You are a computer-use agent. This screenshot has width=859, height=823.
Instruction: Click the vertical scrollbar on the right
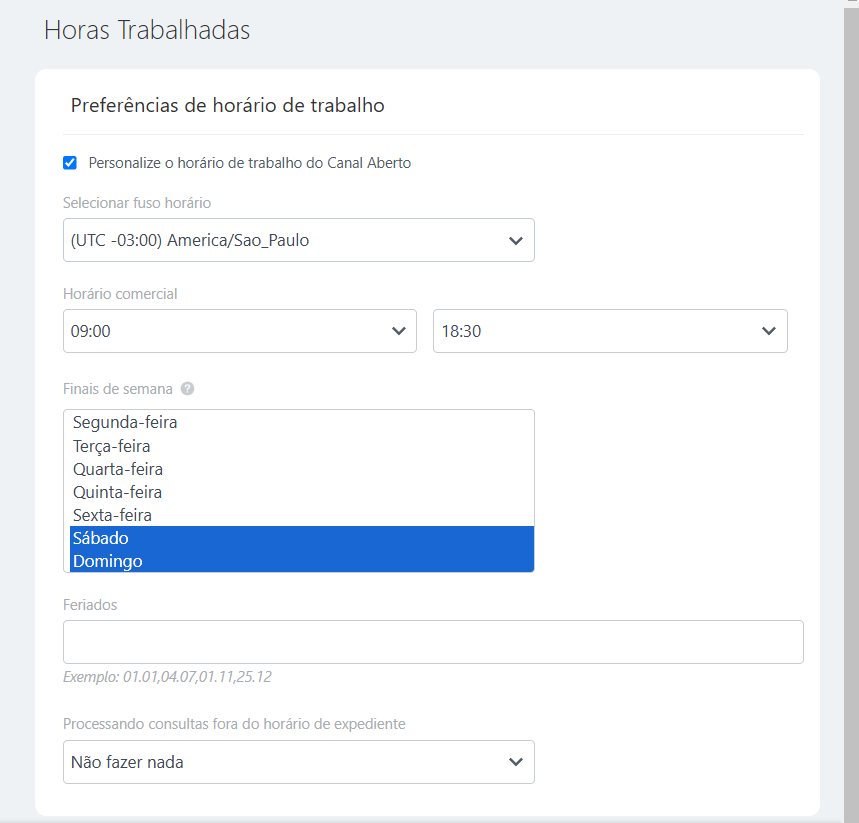[851, 400]
